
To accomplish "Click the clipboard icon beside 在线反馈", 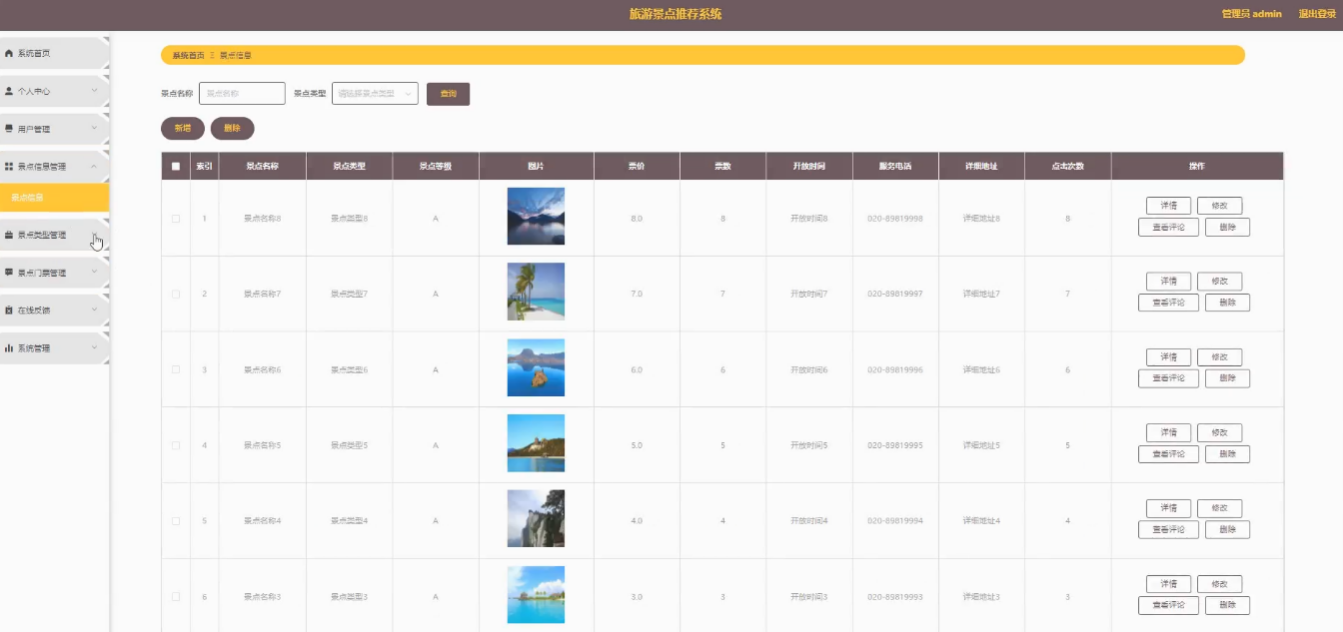I will pos(9,310).
